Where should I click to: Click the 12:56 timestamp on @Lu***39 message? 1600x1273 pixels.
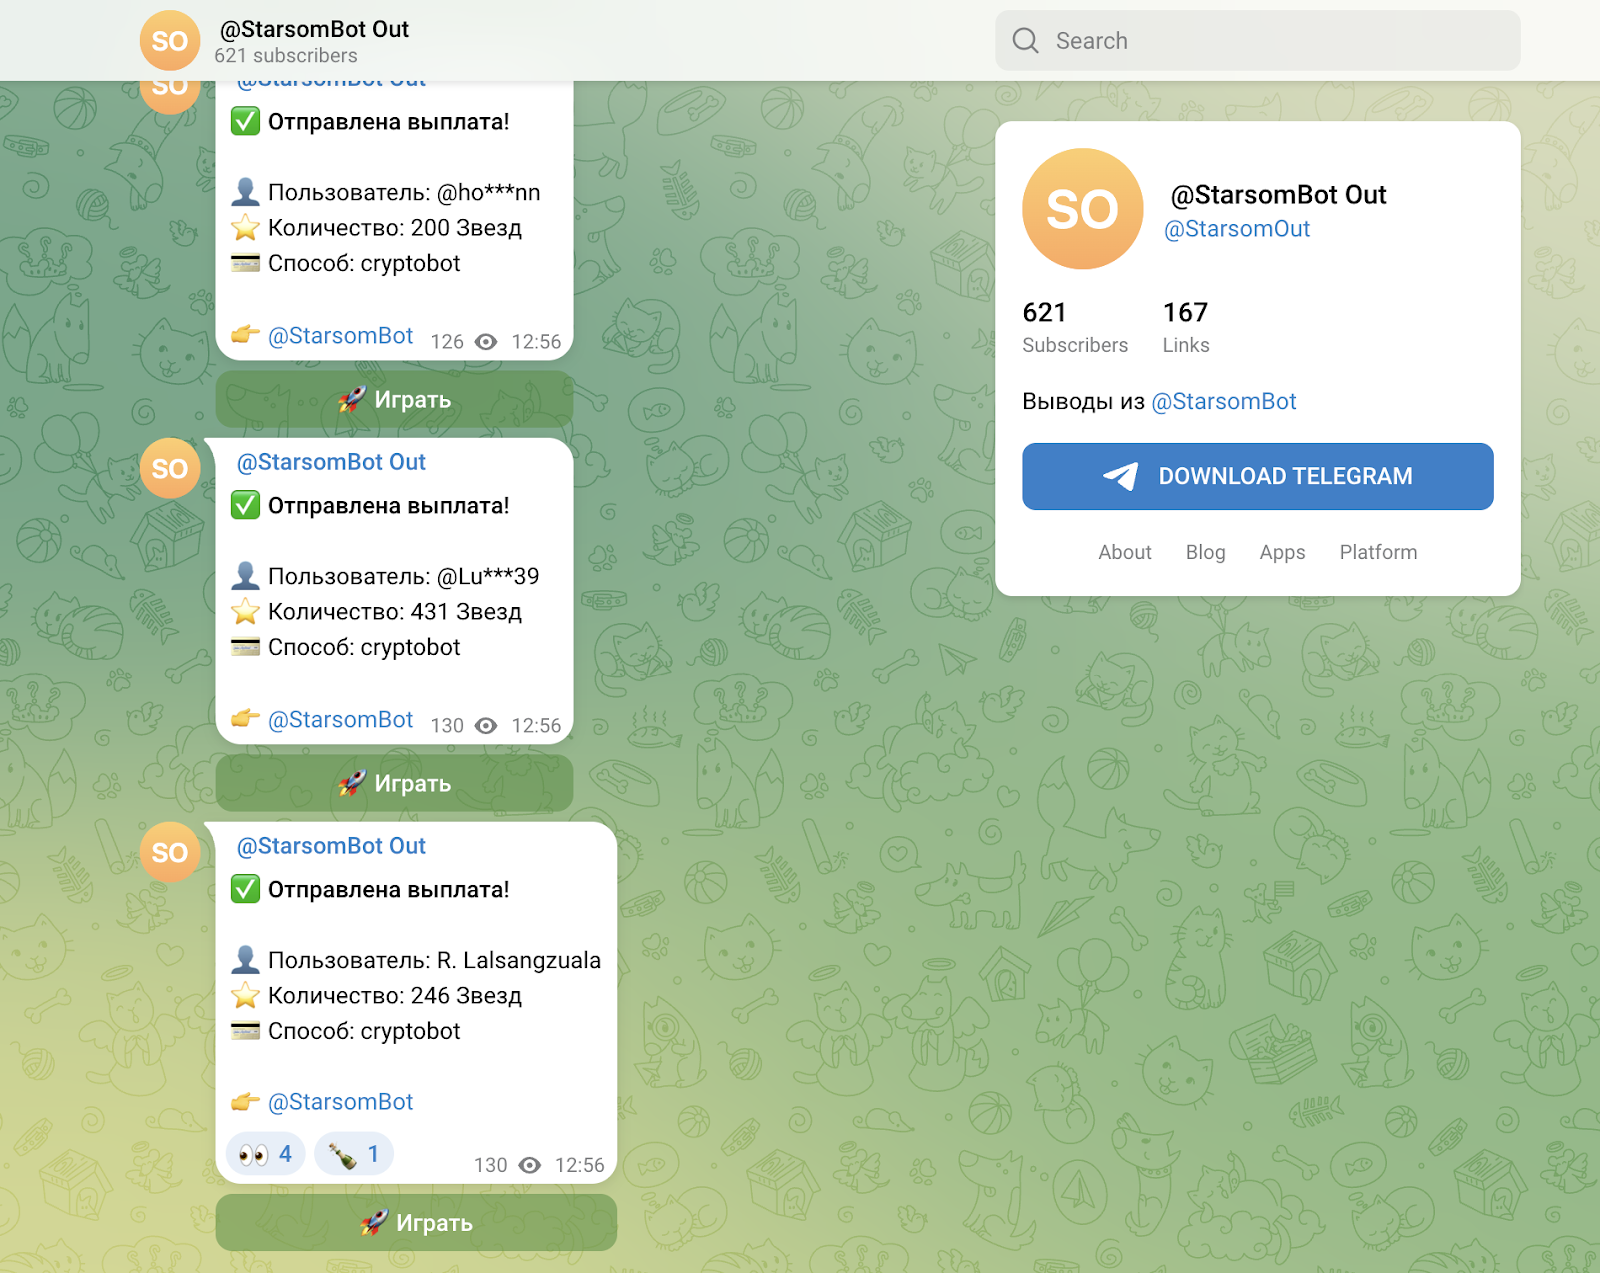pyautogui.click(x=536, y=726)
